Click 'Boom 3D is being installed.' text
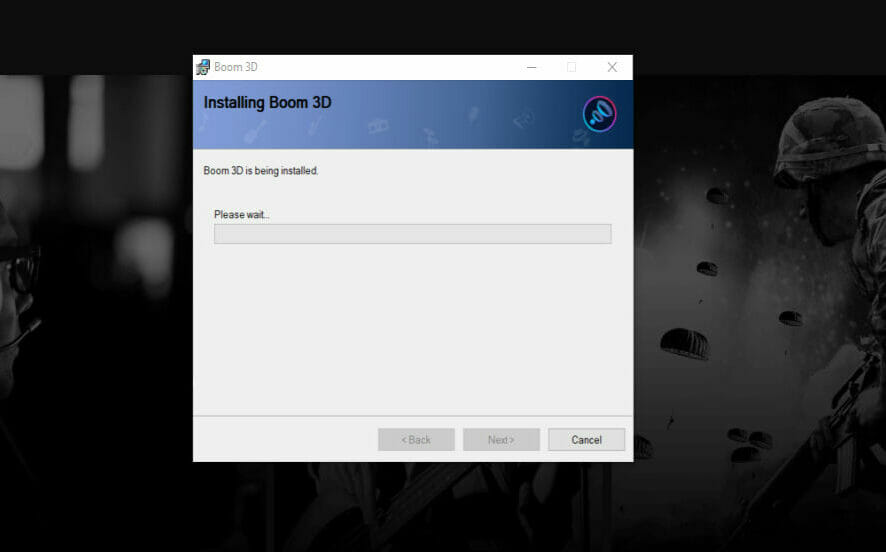This screenshot has height=552, width=886. [260, 171]
